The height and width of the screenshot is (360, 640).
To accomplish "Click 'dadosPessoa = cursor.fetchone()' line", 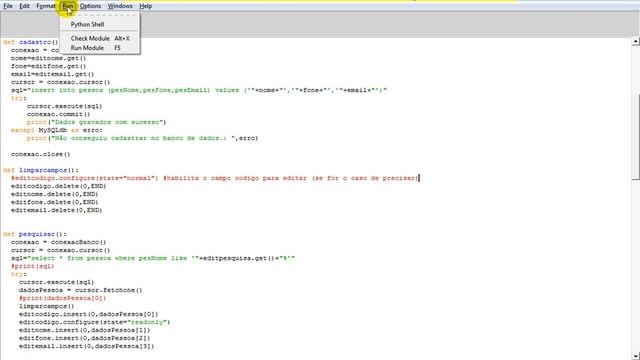I will point(80,290).
